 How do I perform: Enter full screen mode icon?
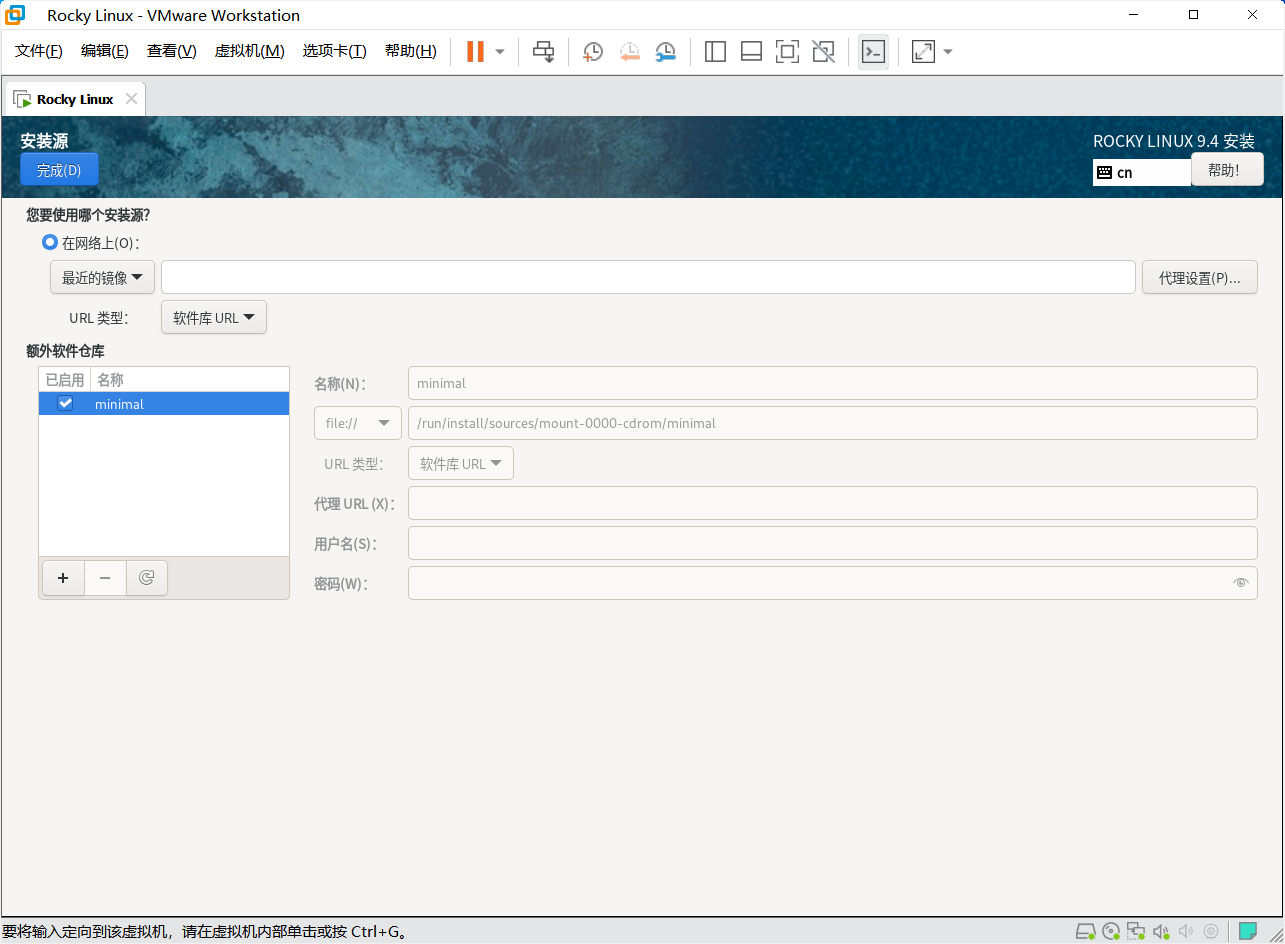coord(787,52)
